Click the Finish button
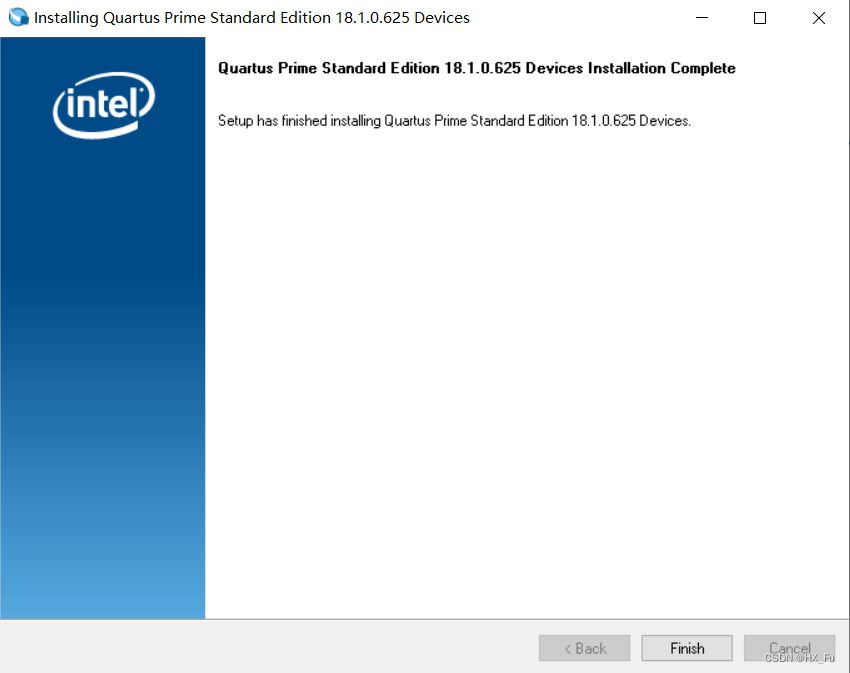The width and height of the screenshot is (850, 673). [x=687, y=648]
